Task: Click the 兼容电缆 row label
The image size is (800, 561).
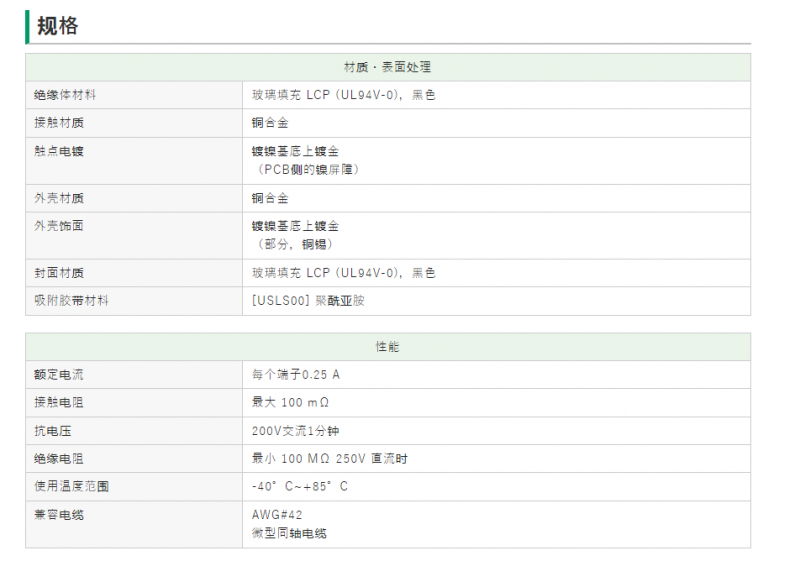Action: [59, 515]
